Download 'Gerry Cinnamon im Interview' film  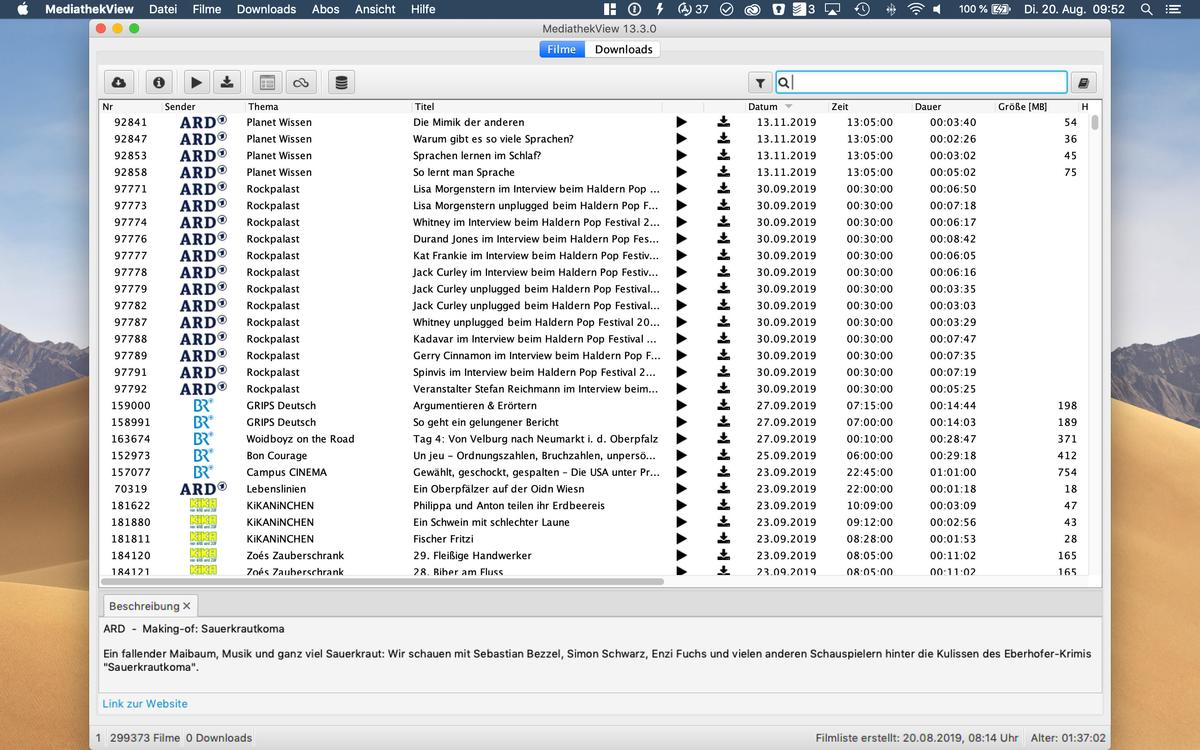[724, 355]
